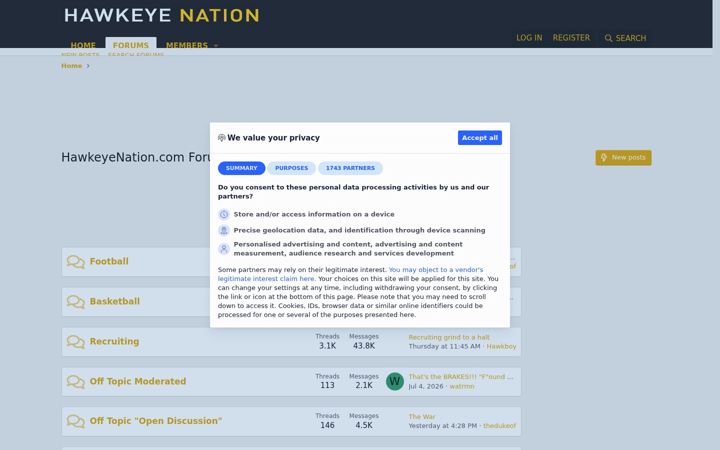The width and height of the screenshot is (720, 450).
Task: Click the thedukeof username in Open Discussion row
Action: (x=500, y=426)
